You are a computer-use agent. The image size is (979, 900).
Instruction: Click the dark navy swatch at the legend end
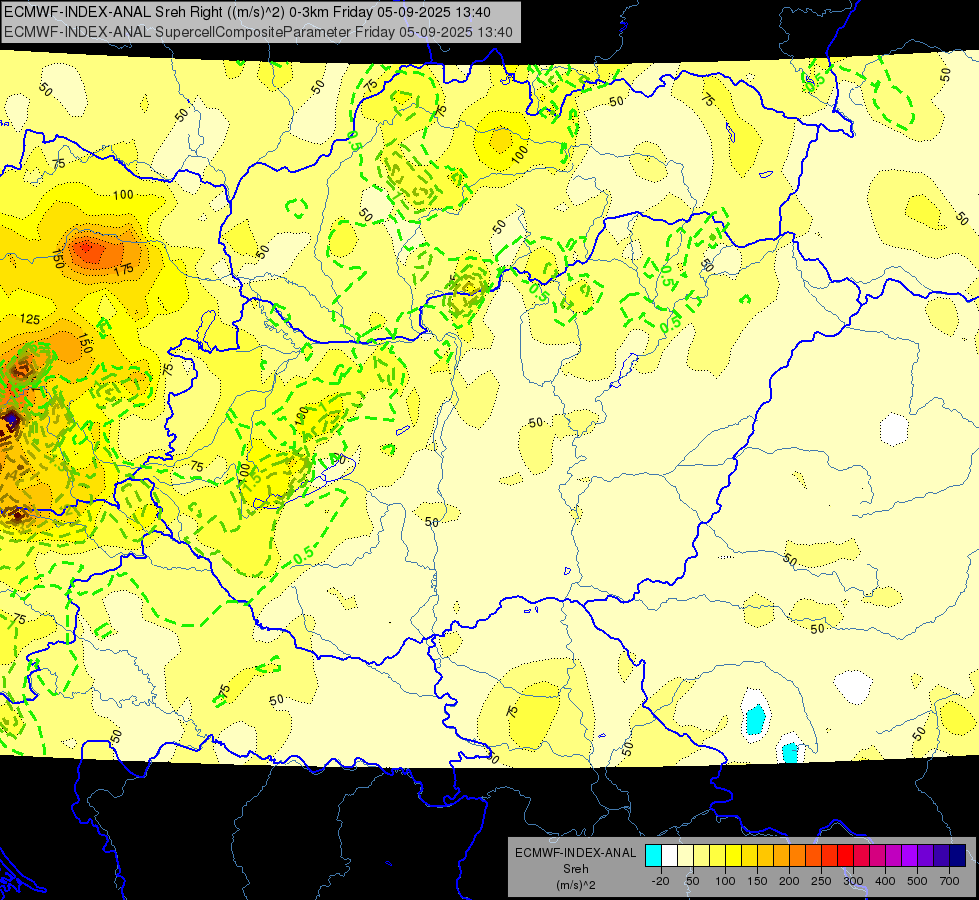[958, 855]
